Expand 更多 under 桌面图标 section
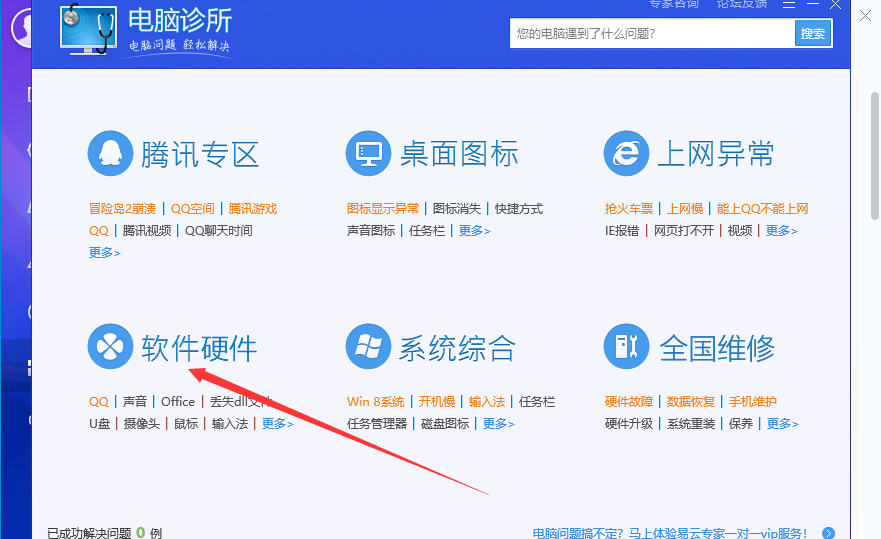Screen dimensions: 881x539 pyautogui.click(x=475, y=231)
